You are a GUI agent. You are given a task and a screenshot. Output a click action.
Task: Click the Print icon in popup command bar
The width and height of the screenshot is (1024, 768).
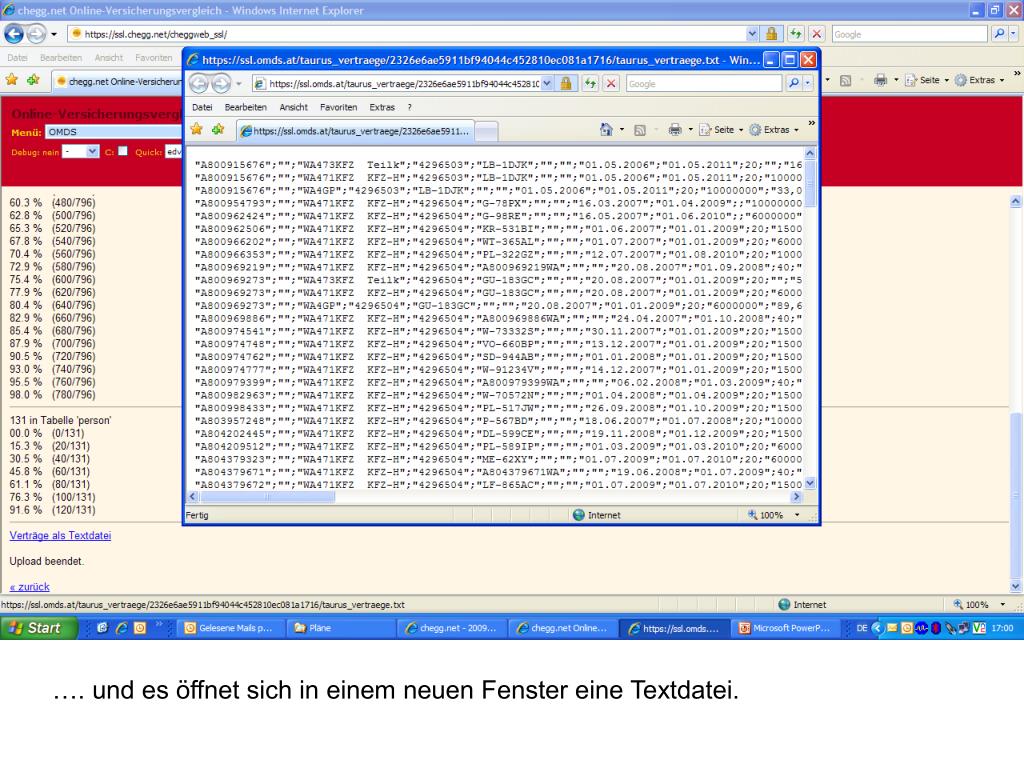click(675, 130)
